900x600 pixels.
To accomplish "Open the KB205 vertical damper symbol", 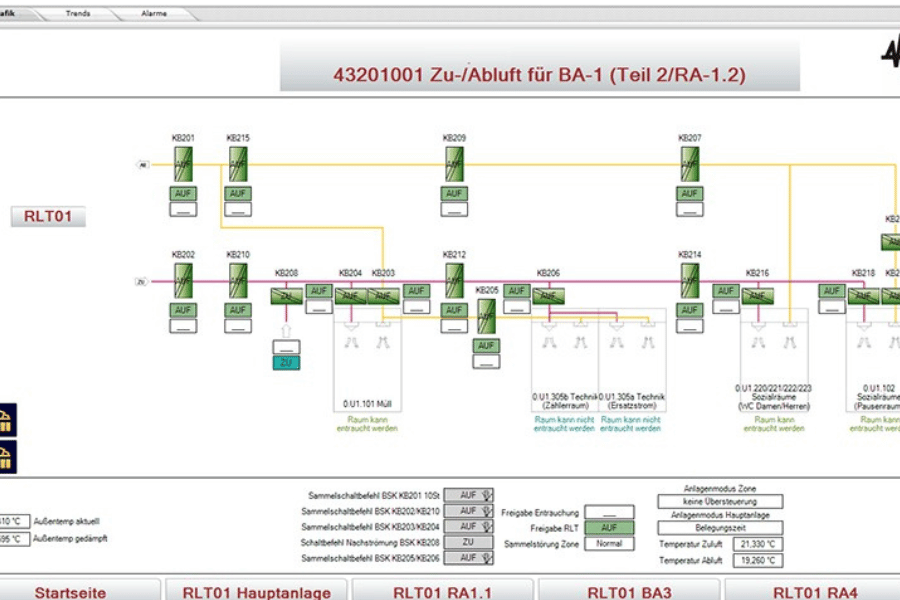I will [x=486, y=316].
